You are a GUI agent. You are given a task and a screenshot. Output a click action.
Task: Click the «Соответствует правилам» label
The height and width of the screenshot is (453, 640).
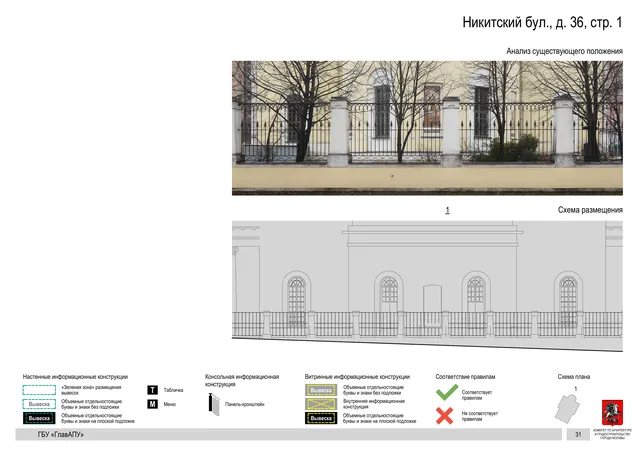tap(477, 395)
